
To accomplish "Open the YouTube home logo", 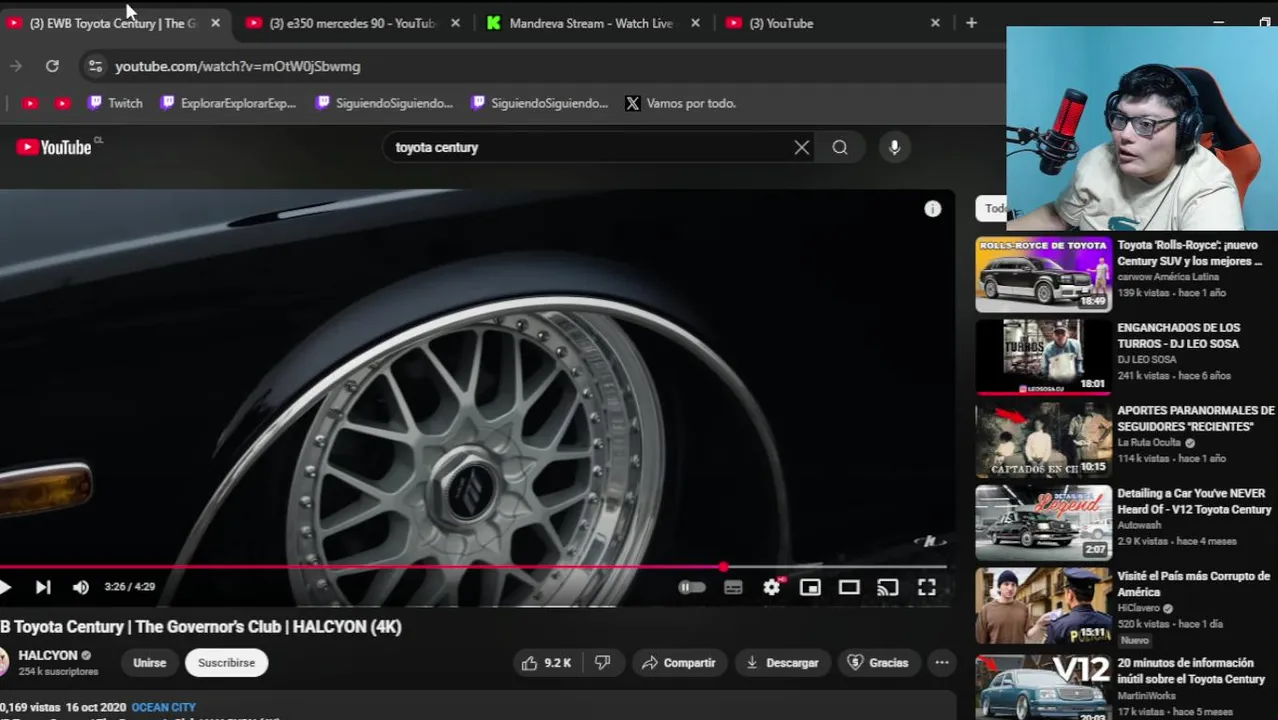I will coord(55,147).
